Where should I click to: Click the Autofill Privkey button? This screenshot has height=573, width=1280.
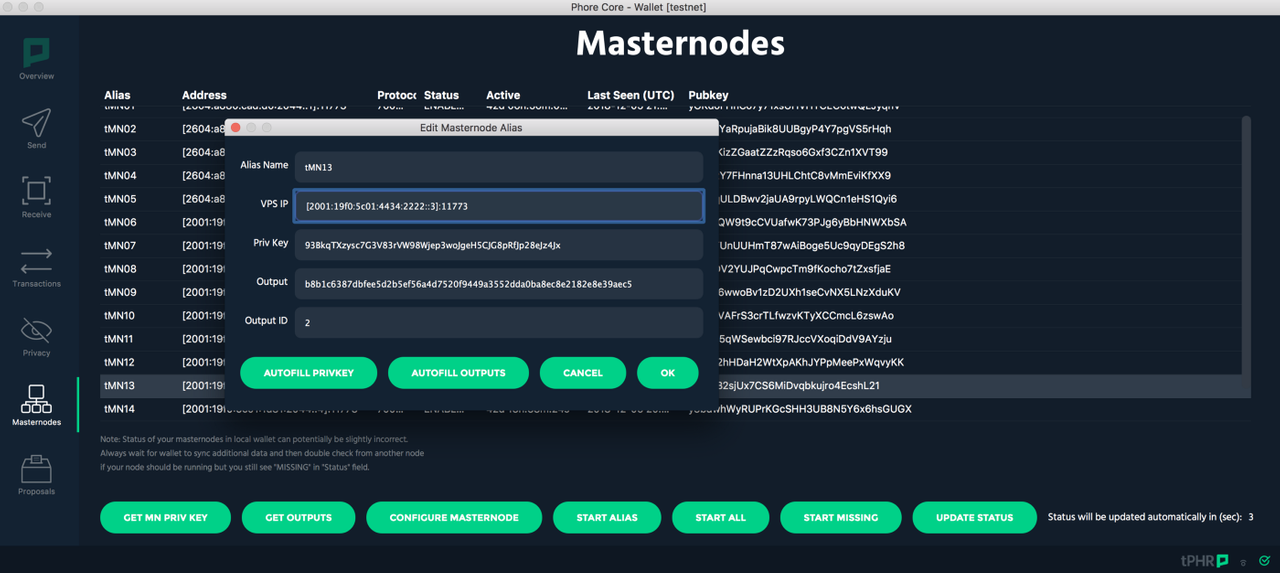[309, 373]
